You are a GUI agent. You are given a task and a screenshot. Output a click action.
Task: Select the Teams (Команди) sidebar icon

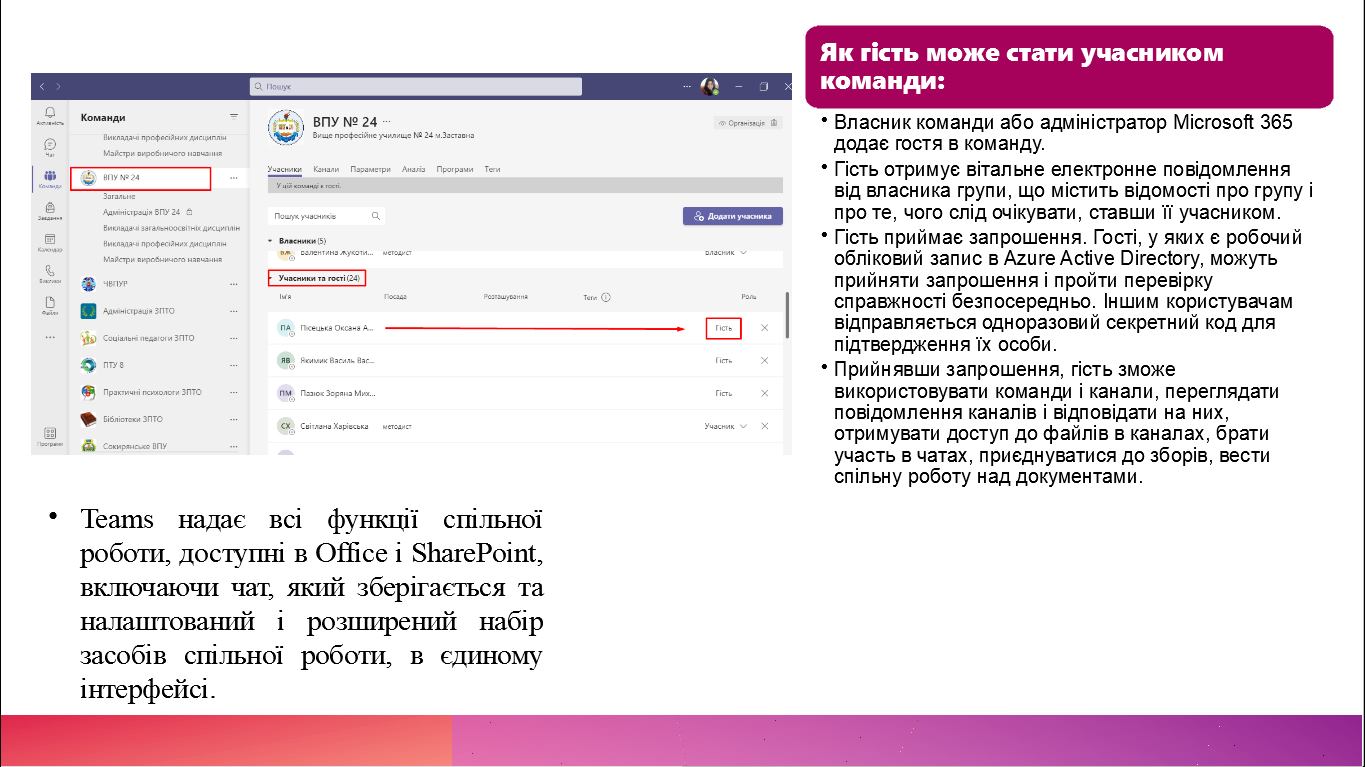(50, 179)
